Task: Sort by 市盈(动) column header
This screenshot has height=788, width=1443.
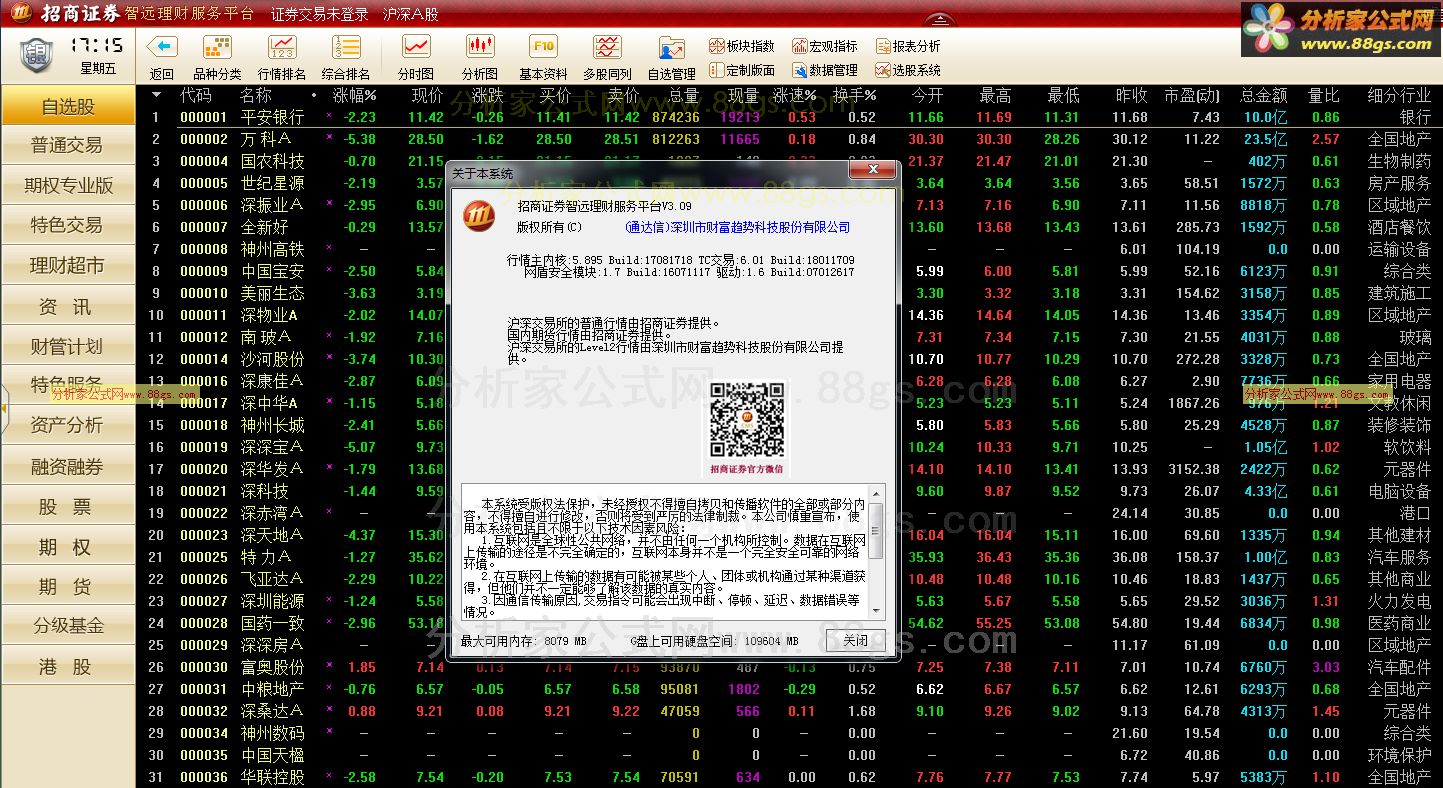Action: [x=1192, y=95]
